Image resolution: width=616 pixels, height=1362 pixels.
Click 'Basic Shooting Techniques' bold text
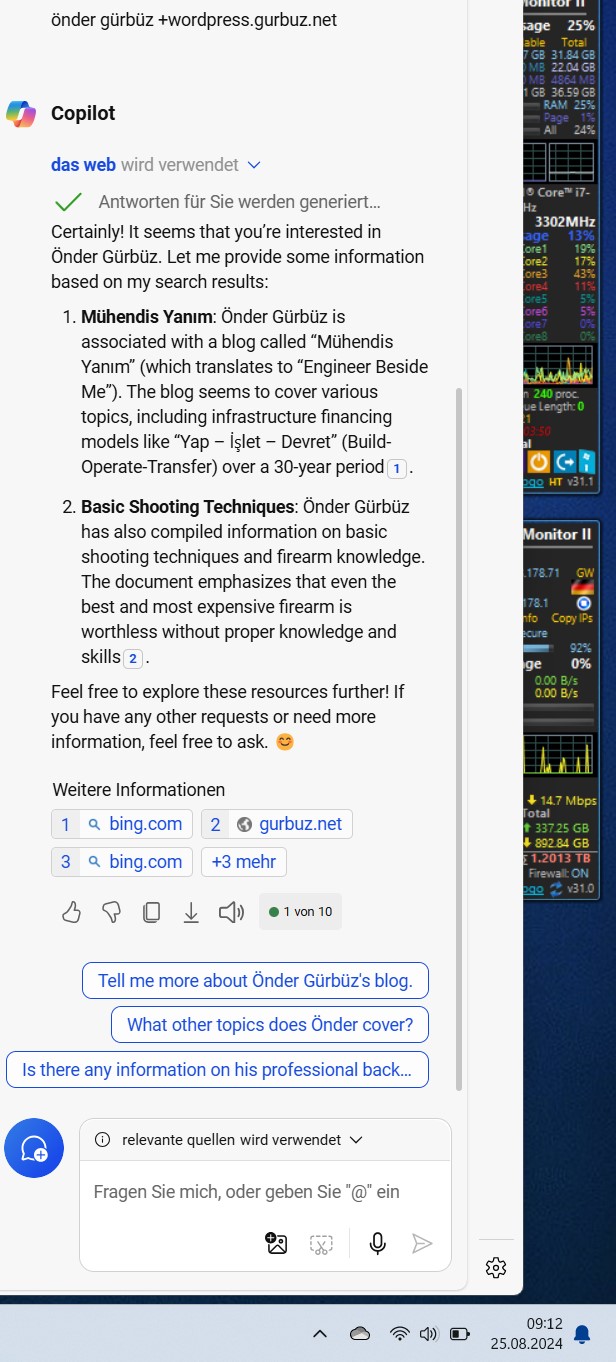188,507
